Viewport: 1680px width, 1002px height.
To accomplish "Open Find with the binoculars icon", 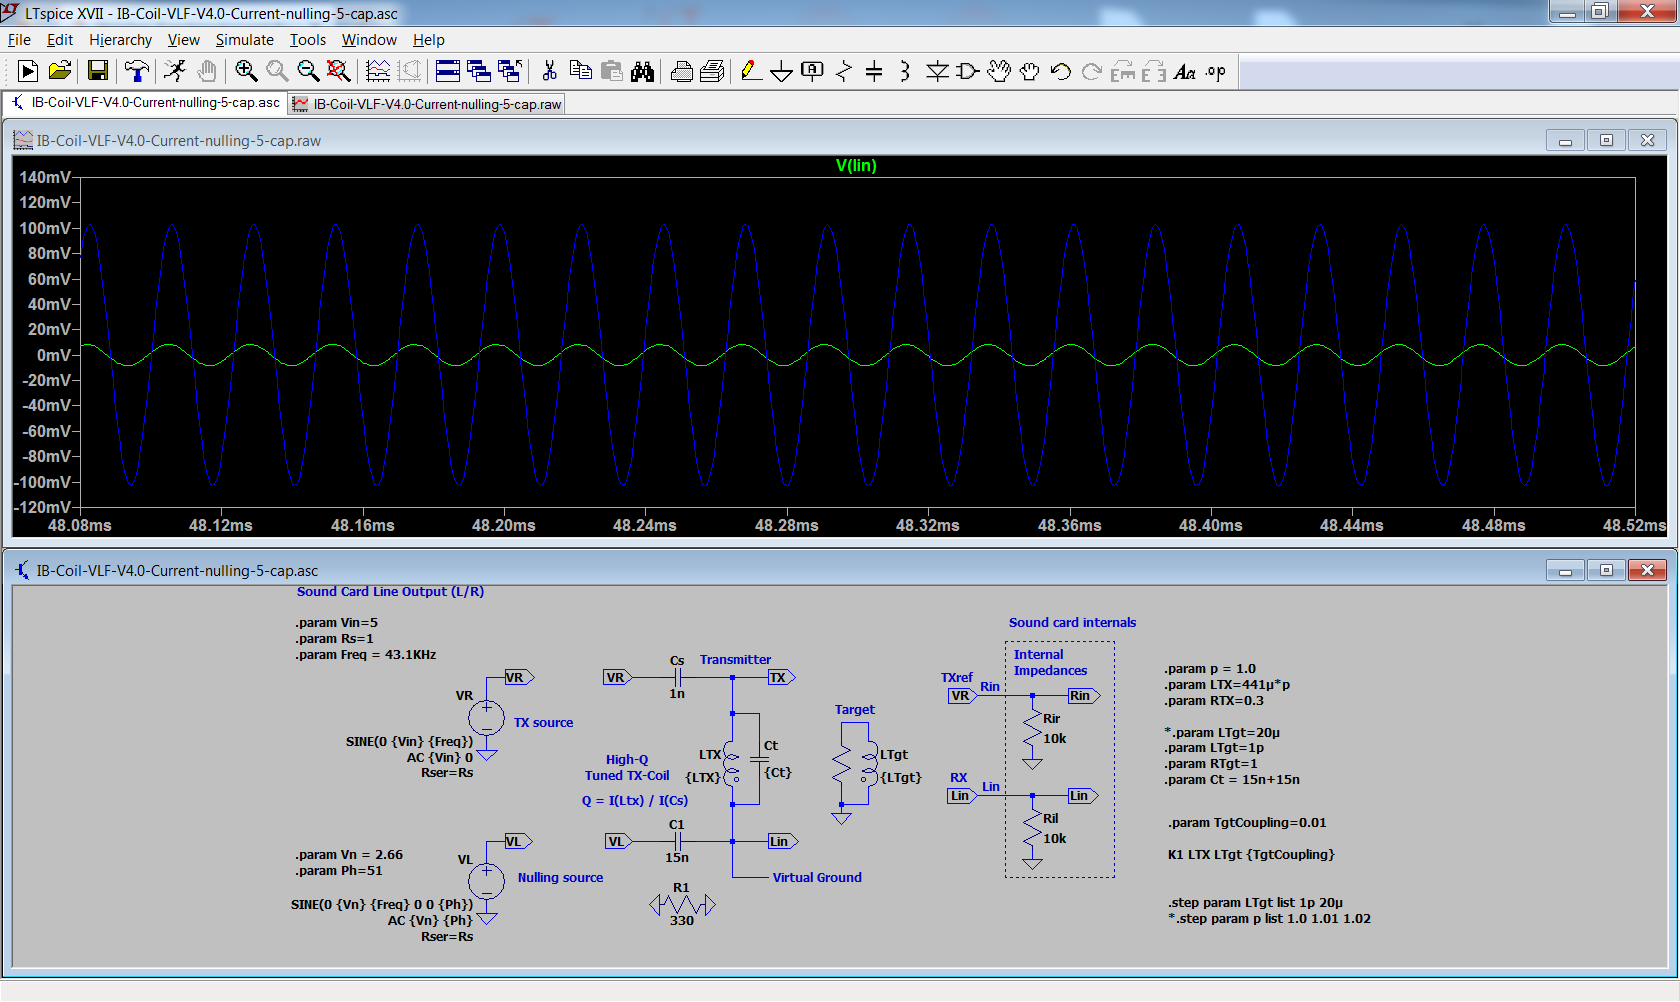I will (642, 71).
